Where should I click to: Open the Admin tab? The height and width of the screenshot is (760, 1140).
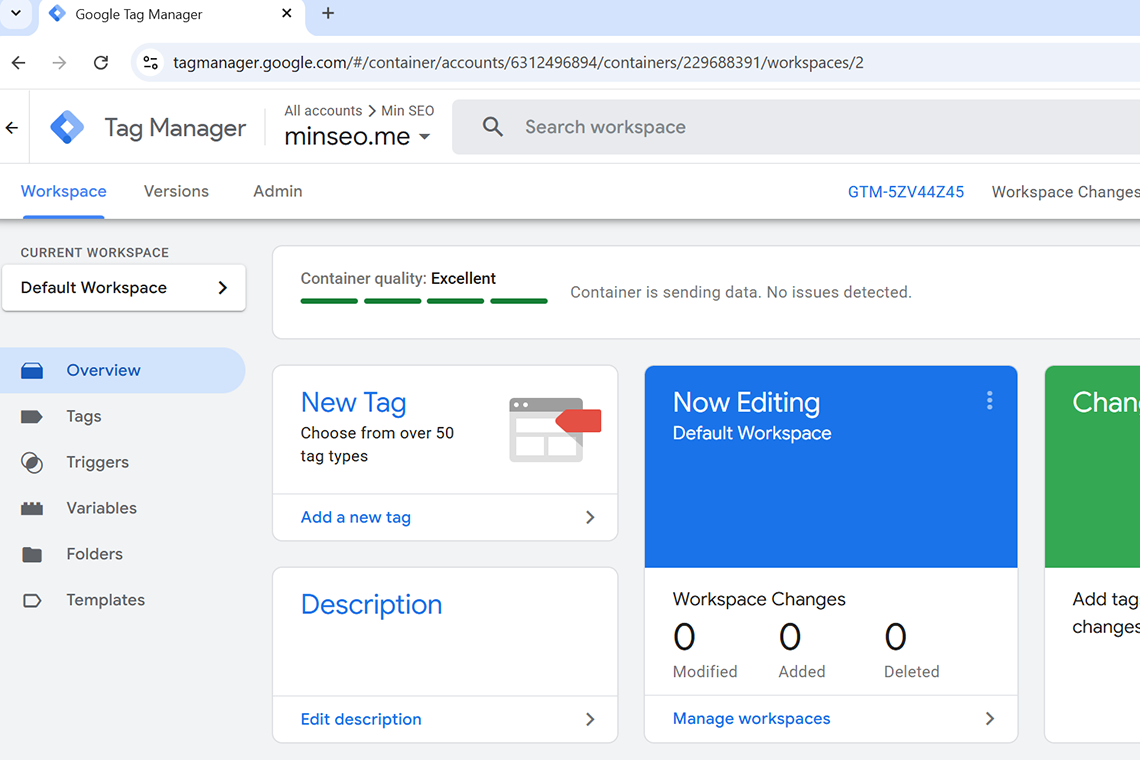coord(277,191)
